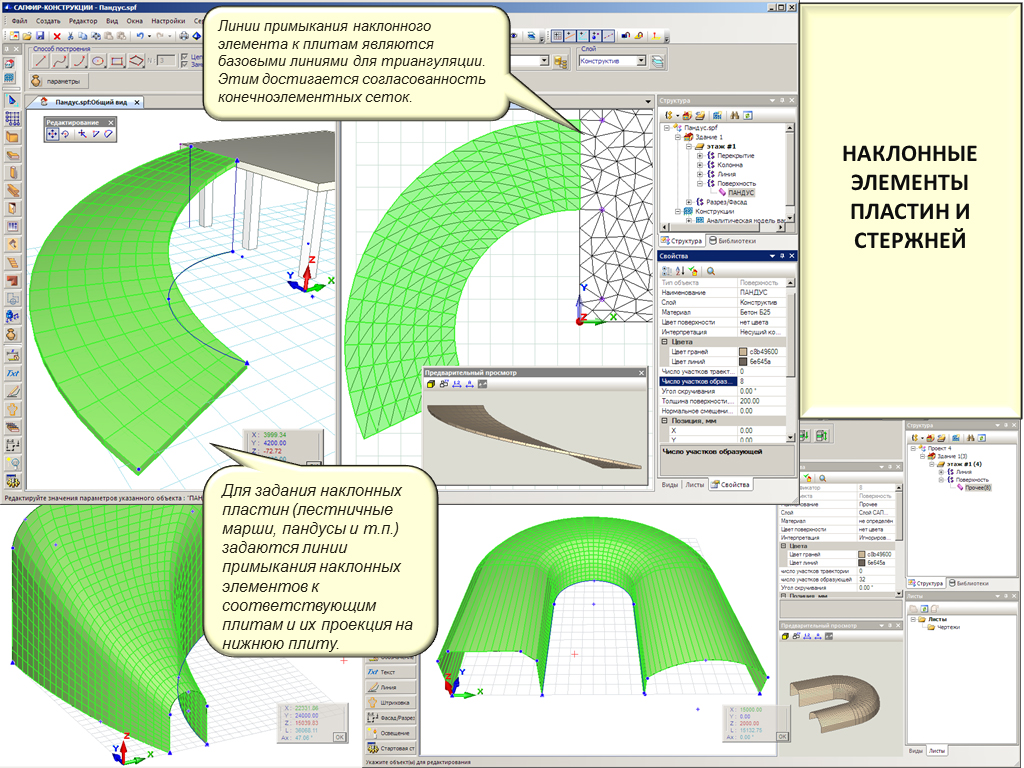Pick the rectangle construction method

click(117, 61)
